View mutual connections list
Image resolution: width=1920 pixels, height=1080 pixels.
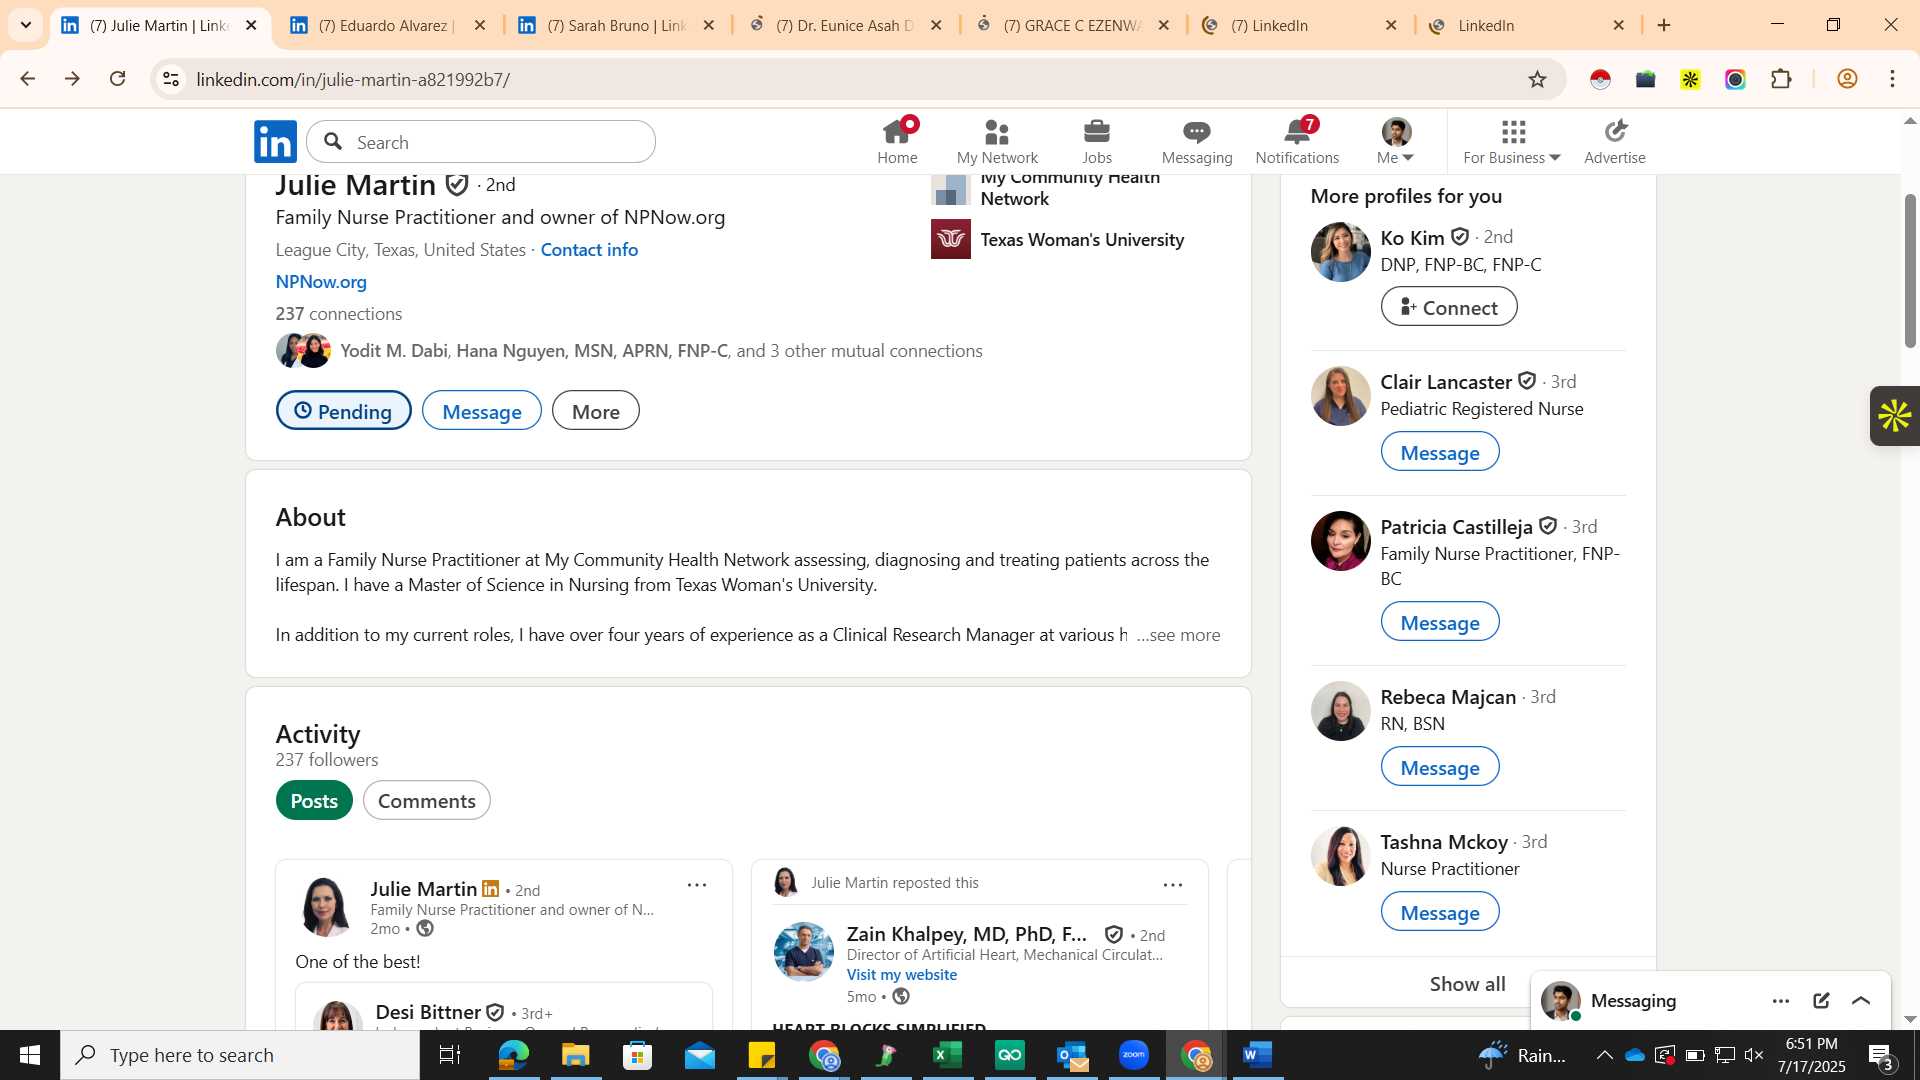tap(661, 351)
